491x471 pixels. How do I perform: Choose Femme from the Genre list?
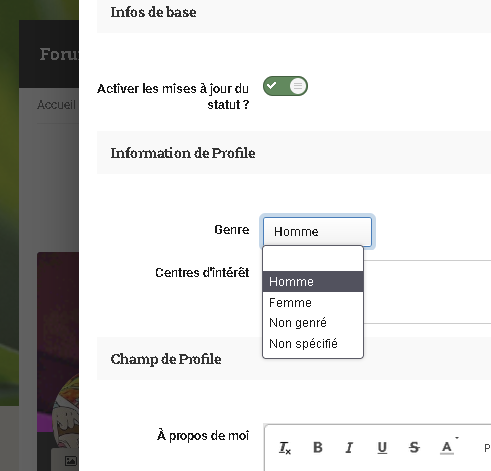click(313, 302)
